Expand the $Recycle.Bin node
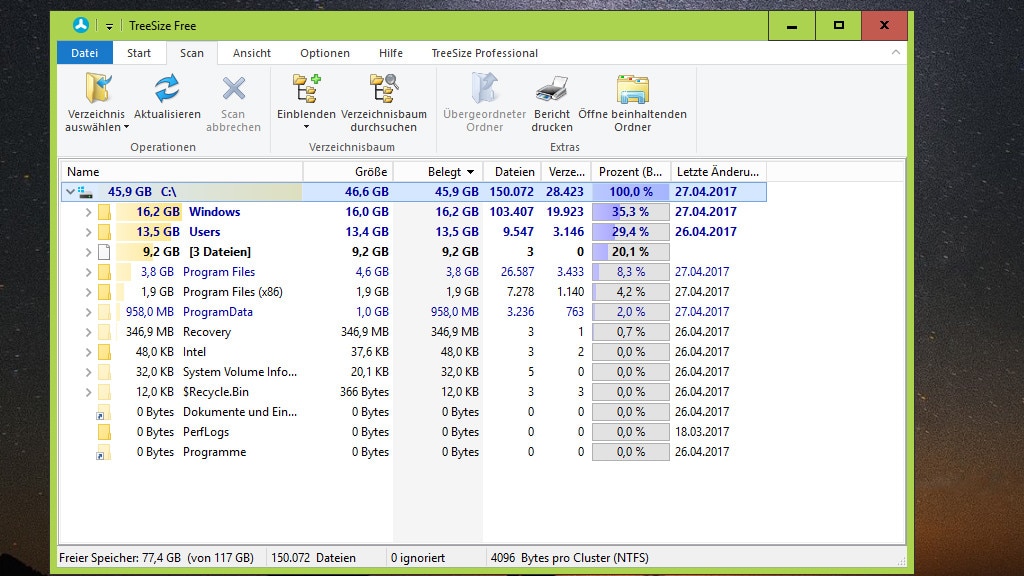 [x=88, y=392]
